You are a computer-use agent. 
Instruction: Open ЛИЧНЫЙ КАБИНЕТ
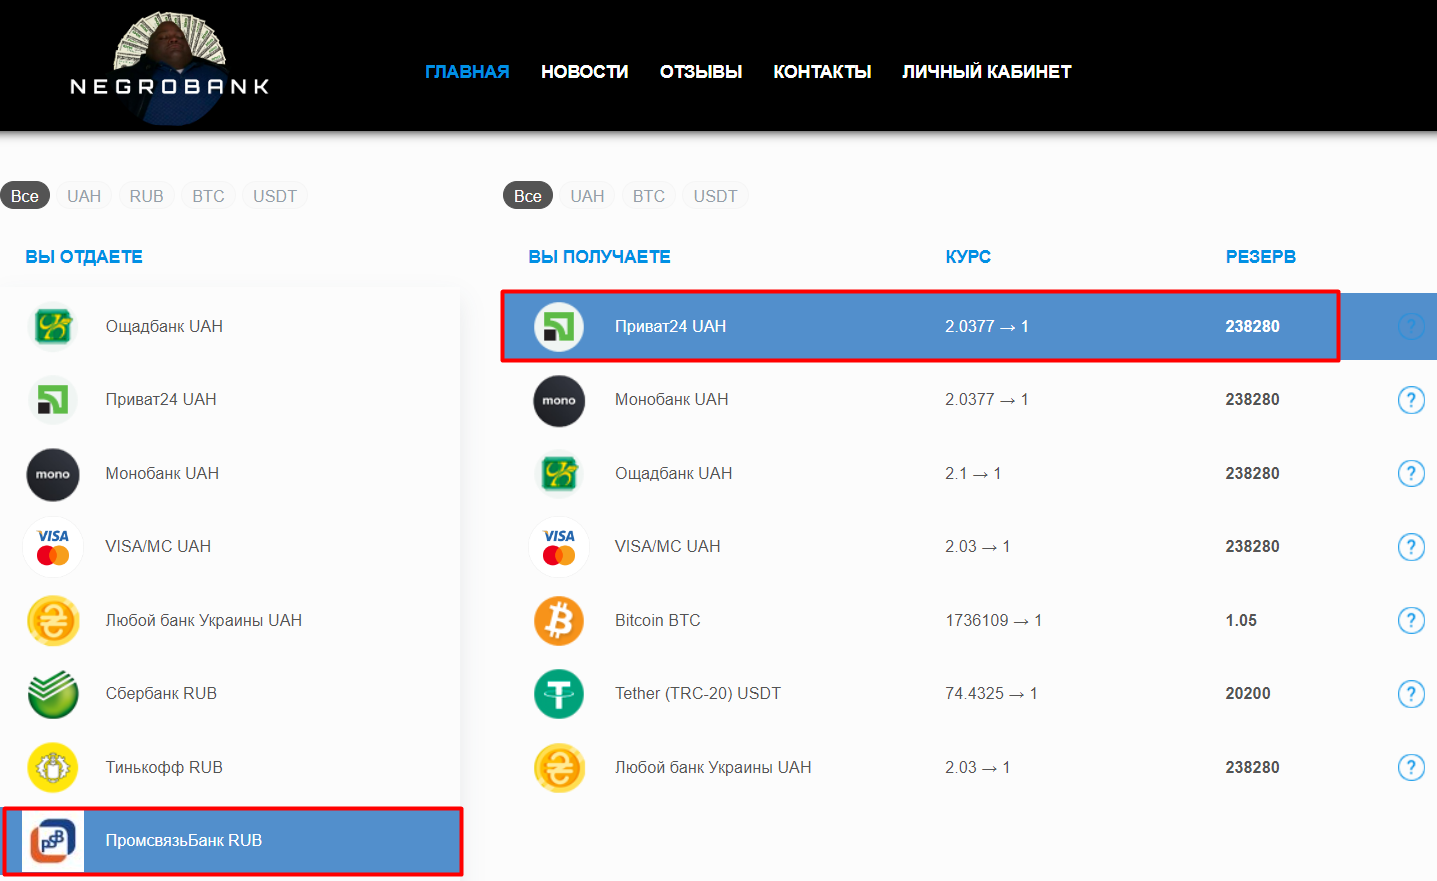pyautogui.click(x=987, y=72)
